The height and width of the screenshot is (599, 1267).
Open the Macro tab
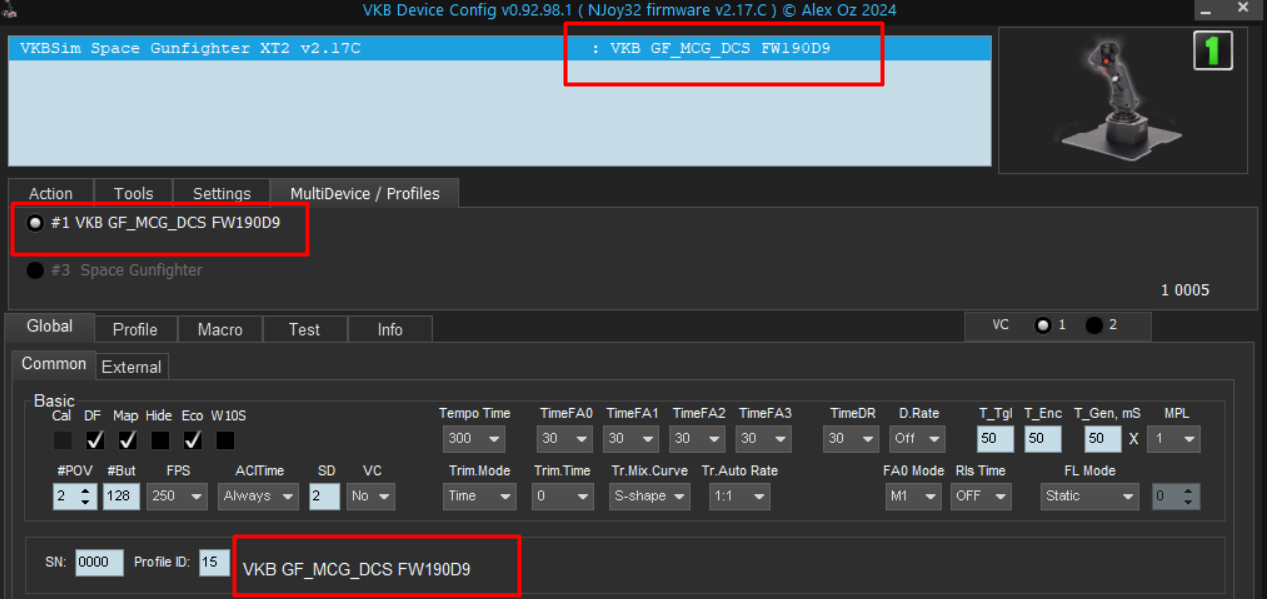point(220,329)
